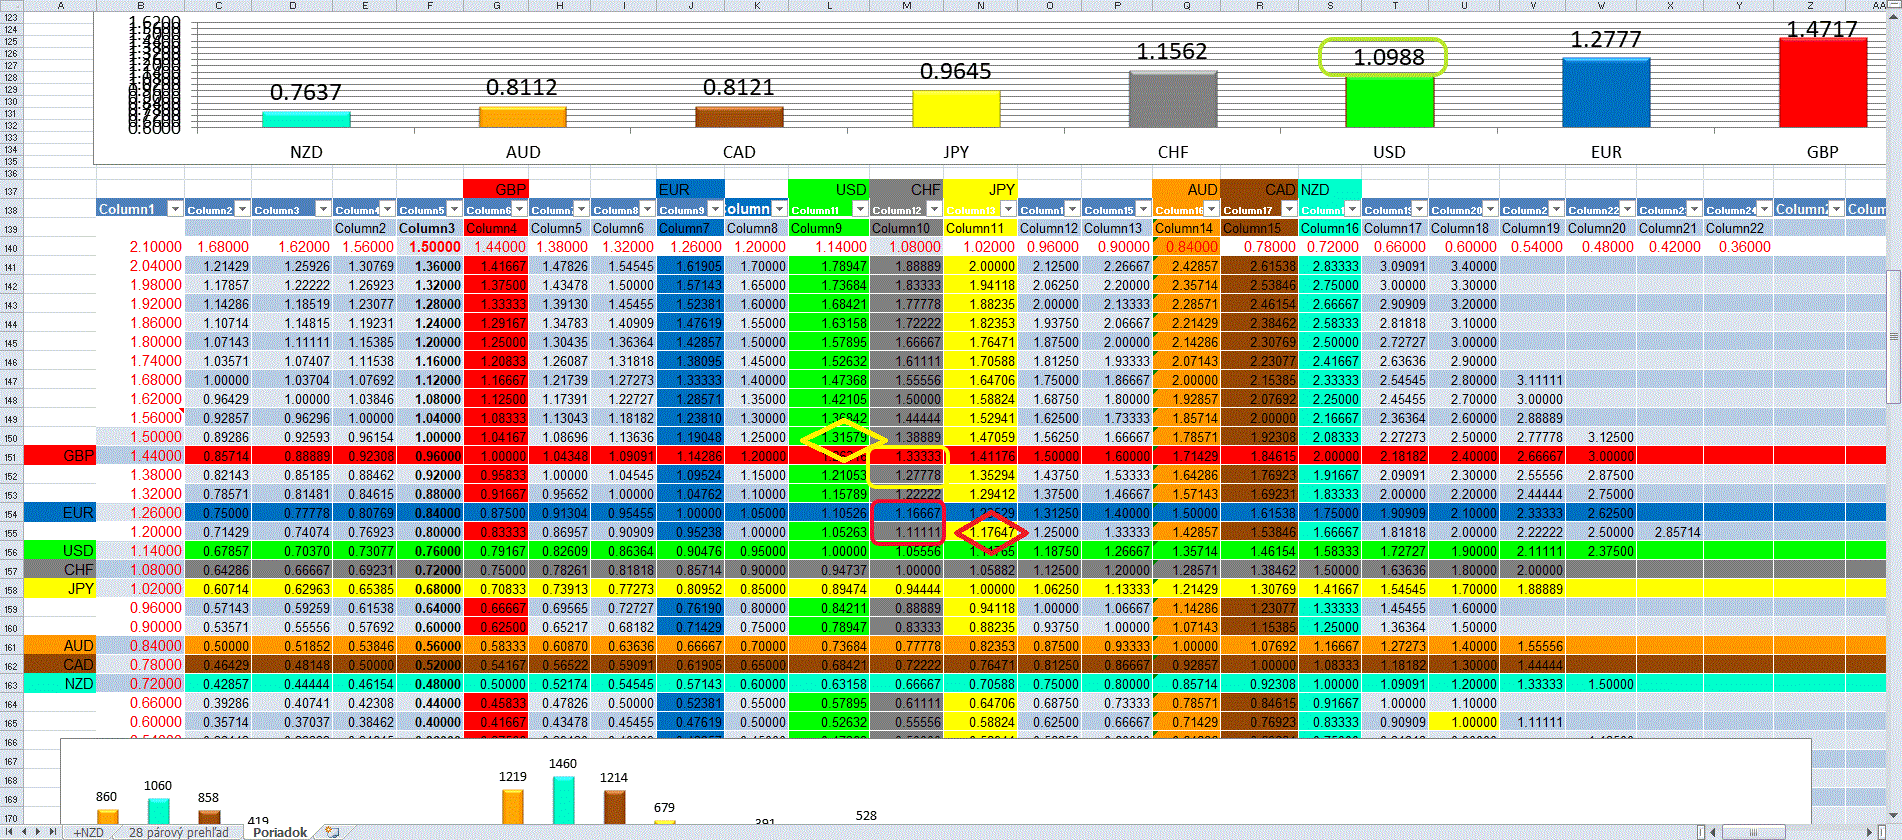Select the red GBP row label cell
Image resolution: width=1902 pixels, height=840 pixels.
(x=60, y=456)
